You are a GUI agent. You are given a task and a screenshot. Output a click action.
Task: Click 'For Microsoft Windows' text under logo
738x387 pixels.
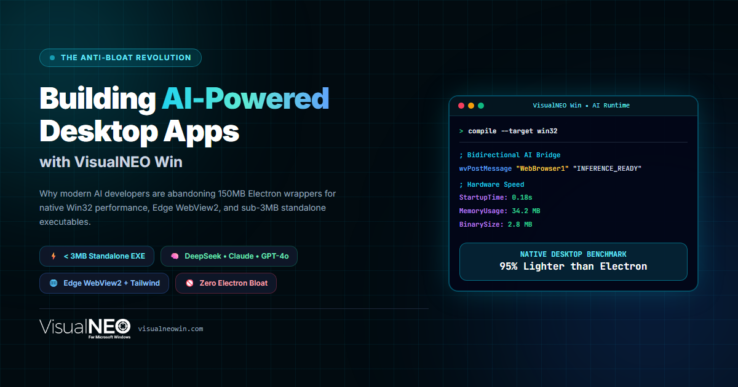click(x=109, y=337)
